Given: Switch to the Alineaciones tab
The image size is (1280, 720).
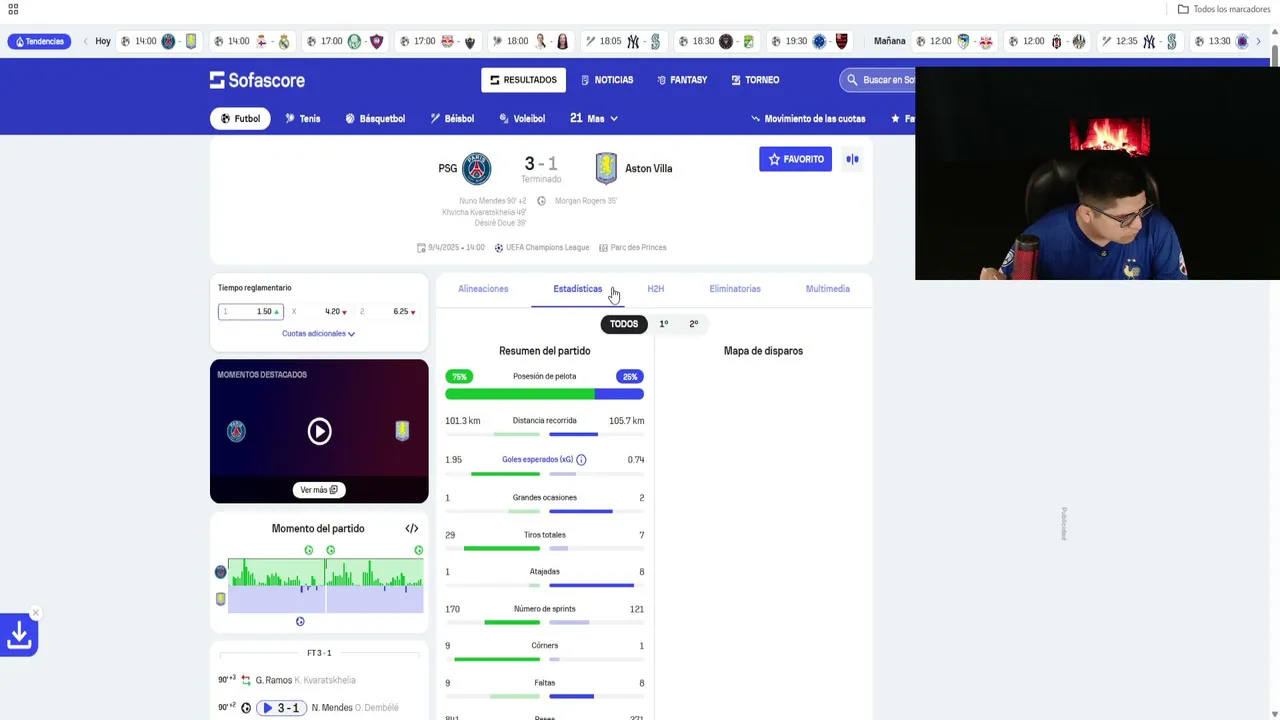Looking at the screenshot, I should click(483, 289).
